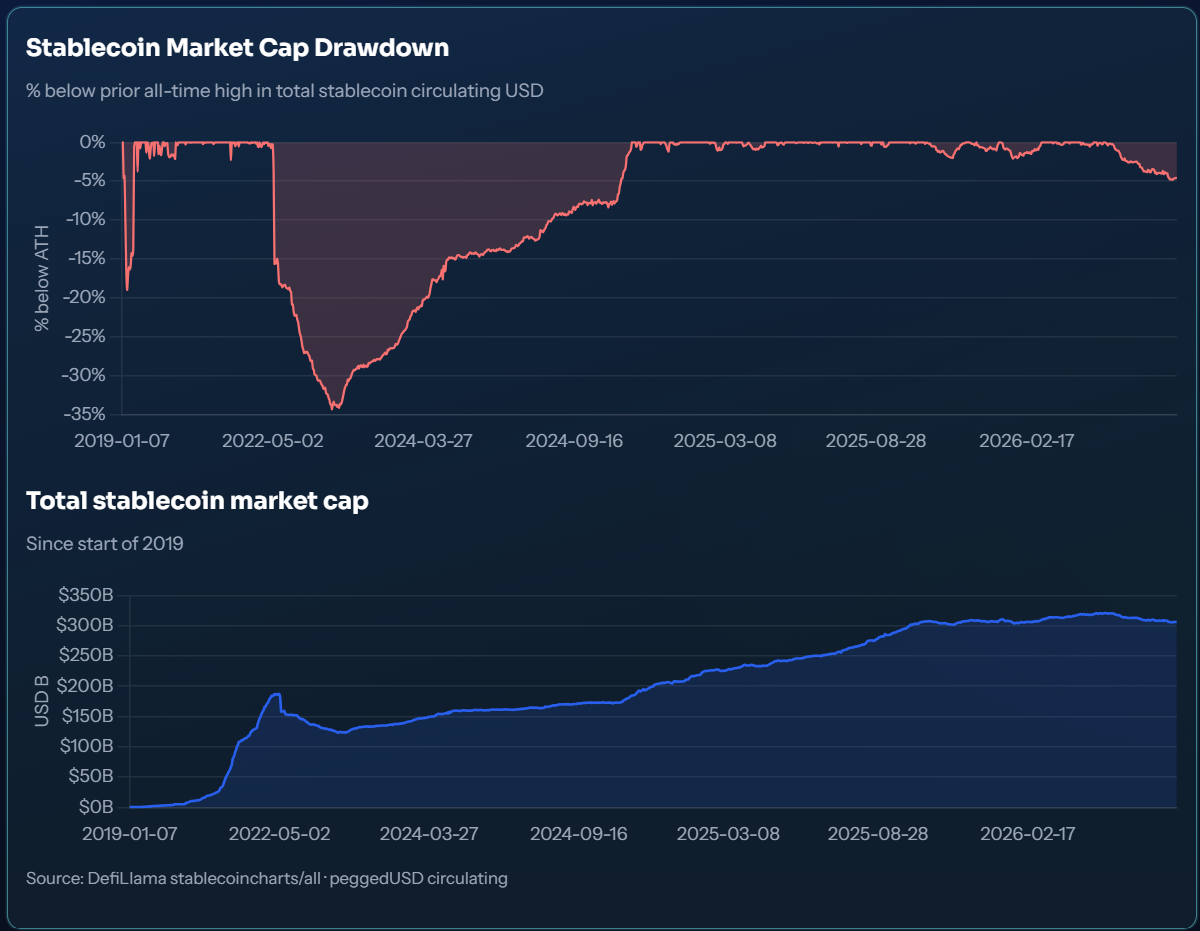This screenshot has width=1200, height=931.
Task: Click the "Stablecoin Market Cap Drawdown" title
Action: tap(237, 47)
